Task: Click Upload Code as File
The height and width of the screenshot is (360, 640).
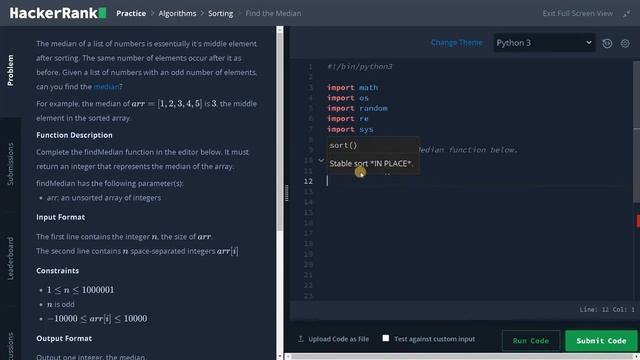Action: pyautogui.click(x=338, y=339)
